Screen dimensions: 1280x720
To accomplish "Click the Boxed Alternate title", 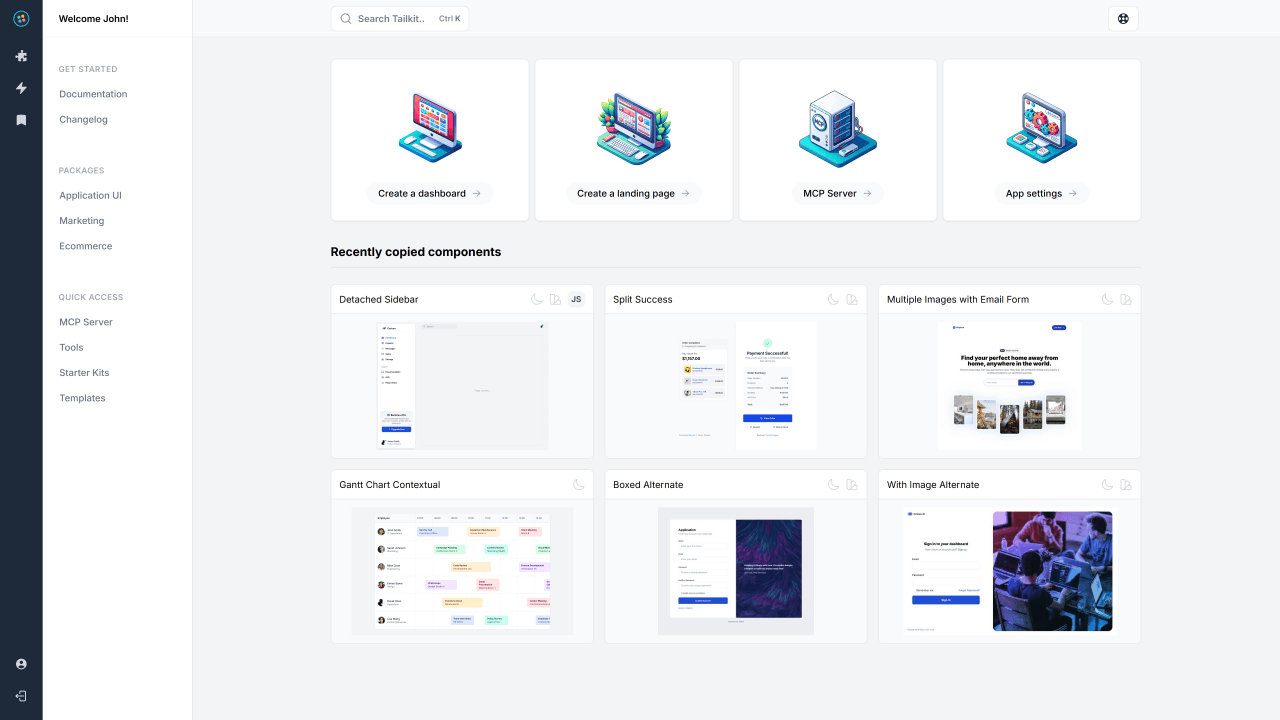I will click(x=648, y=484).
